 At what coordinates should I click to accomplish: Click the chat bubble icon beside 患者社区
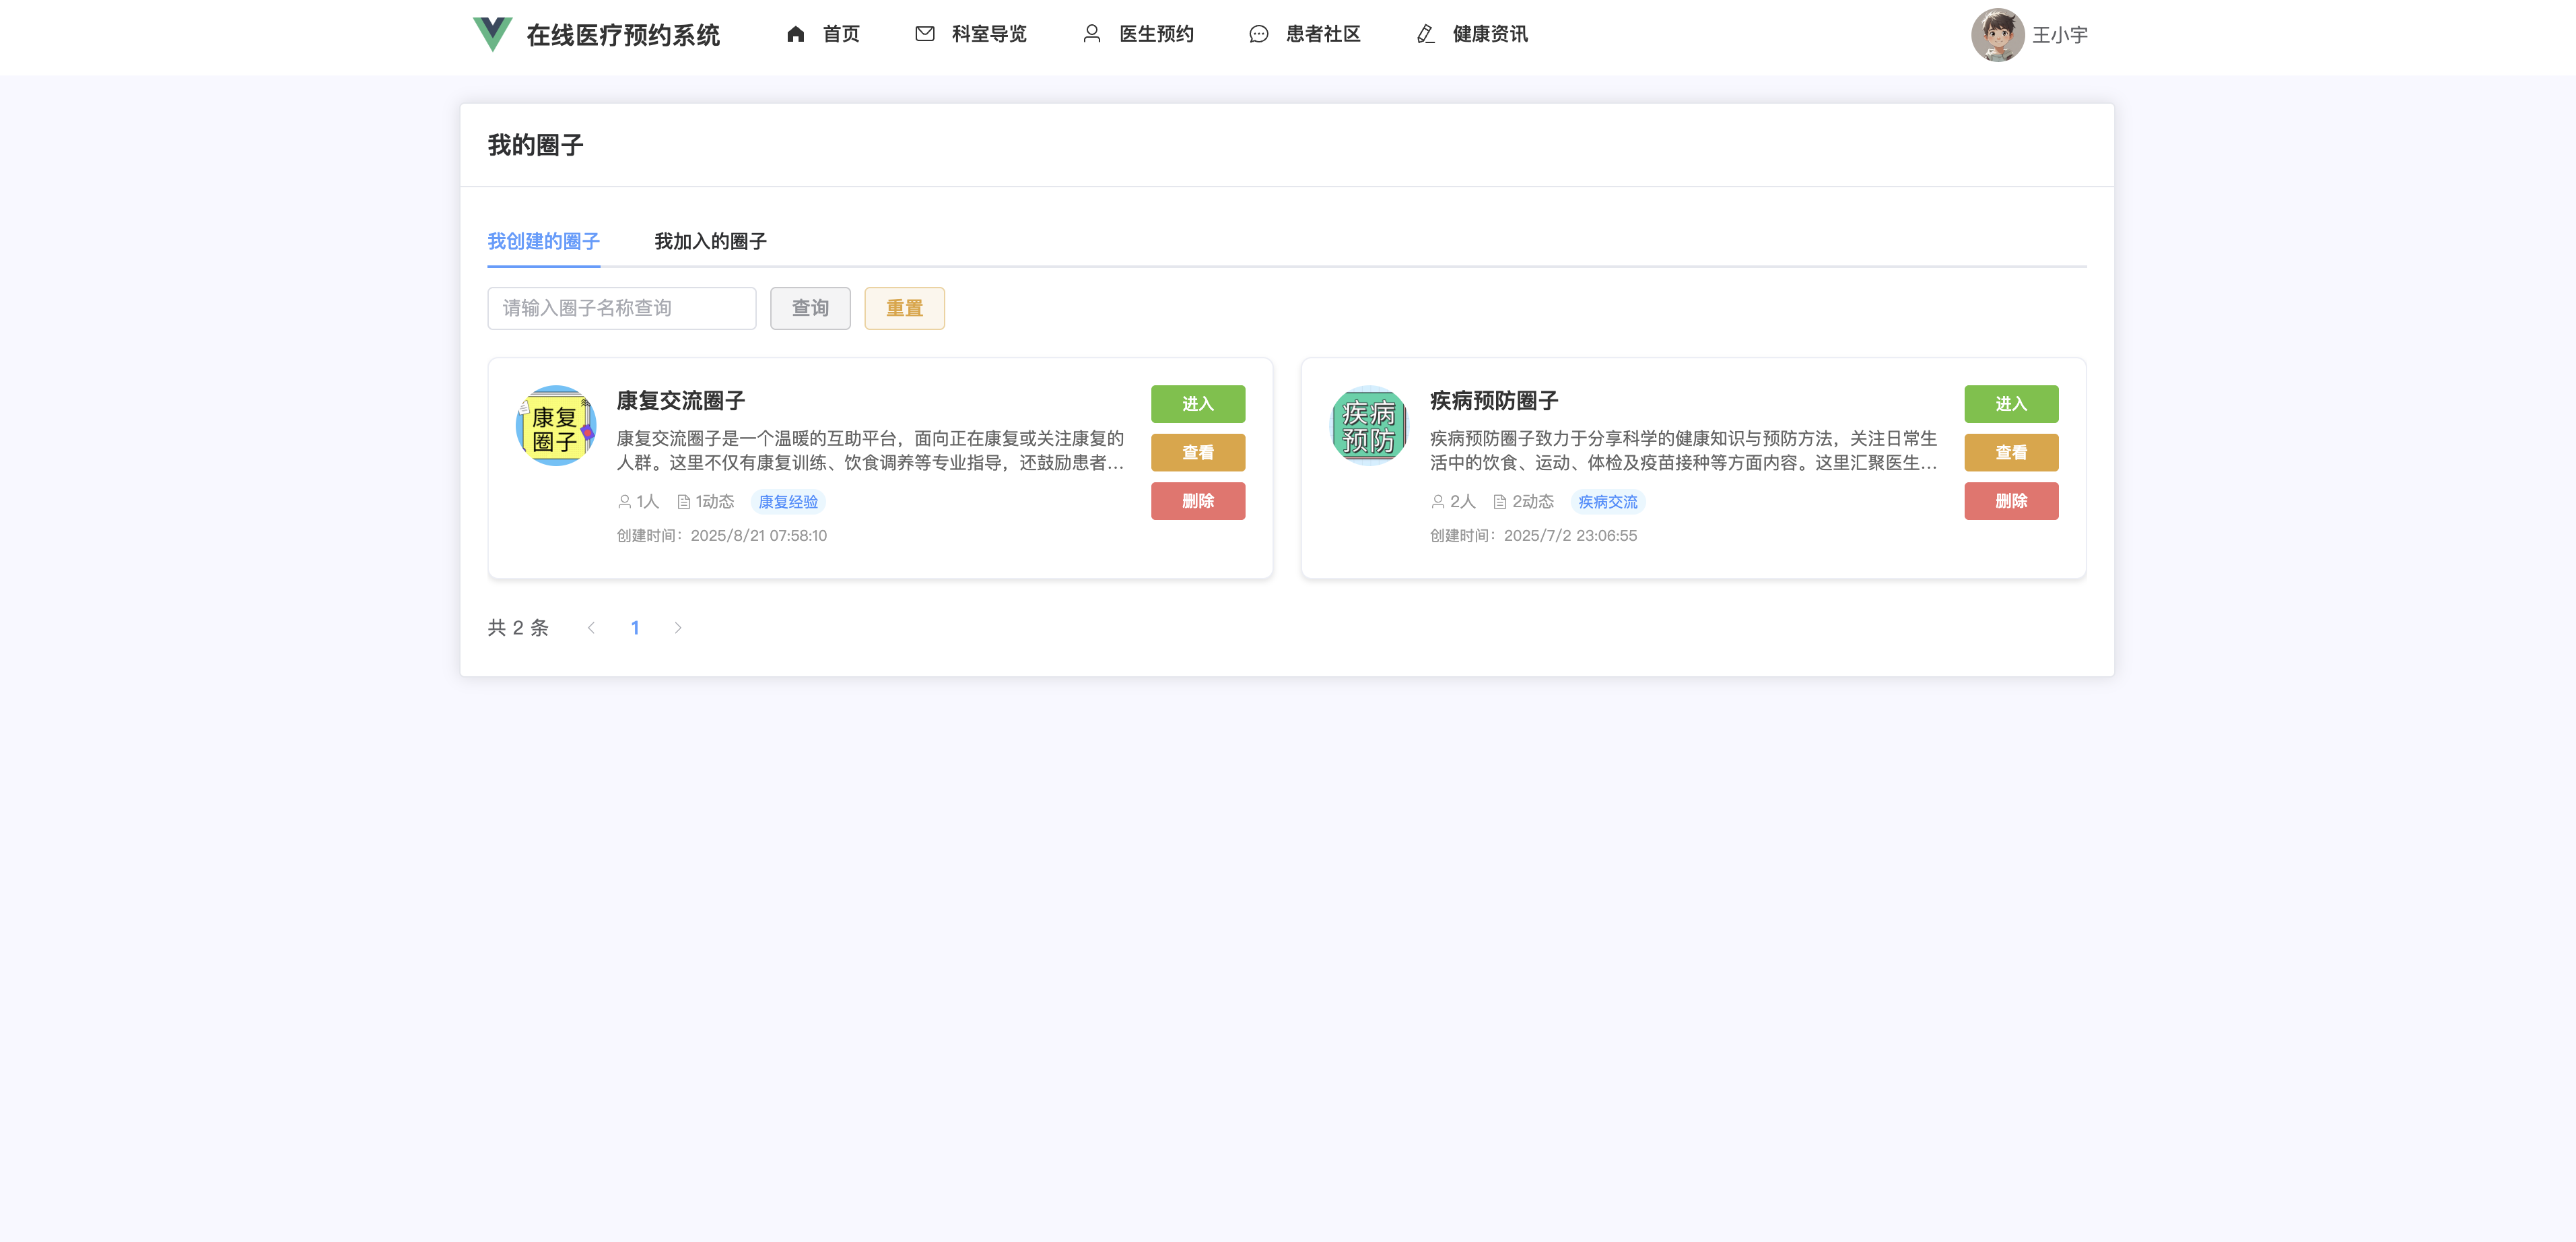click(x=1259, y=34)
